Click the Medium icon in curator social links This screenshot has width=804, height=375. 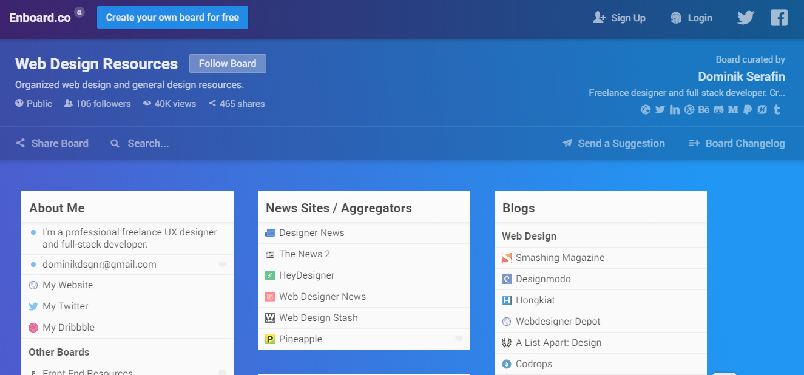point(733,109)
